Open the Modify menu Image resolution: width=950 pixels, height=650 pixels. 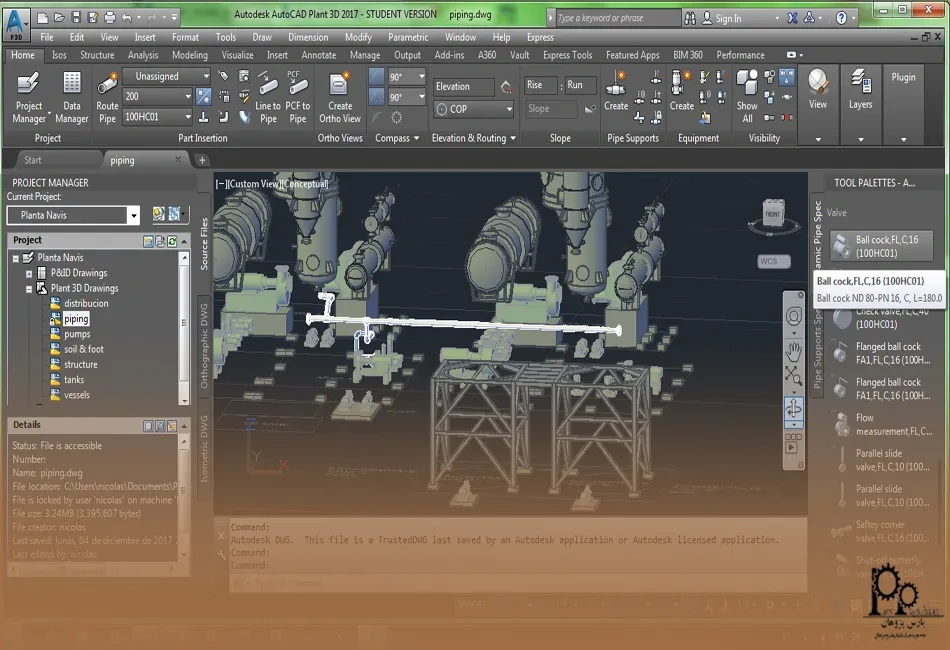[358, 37]
